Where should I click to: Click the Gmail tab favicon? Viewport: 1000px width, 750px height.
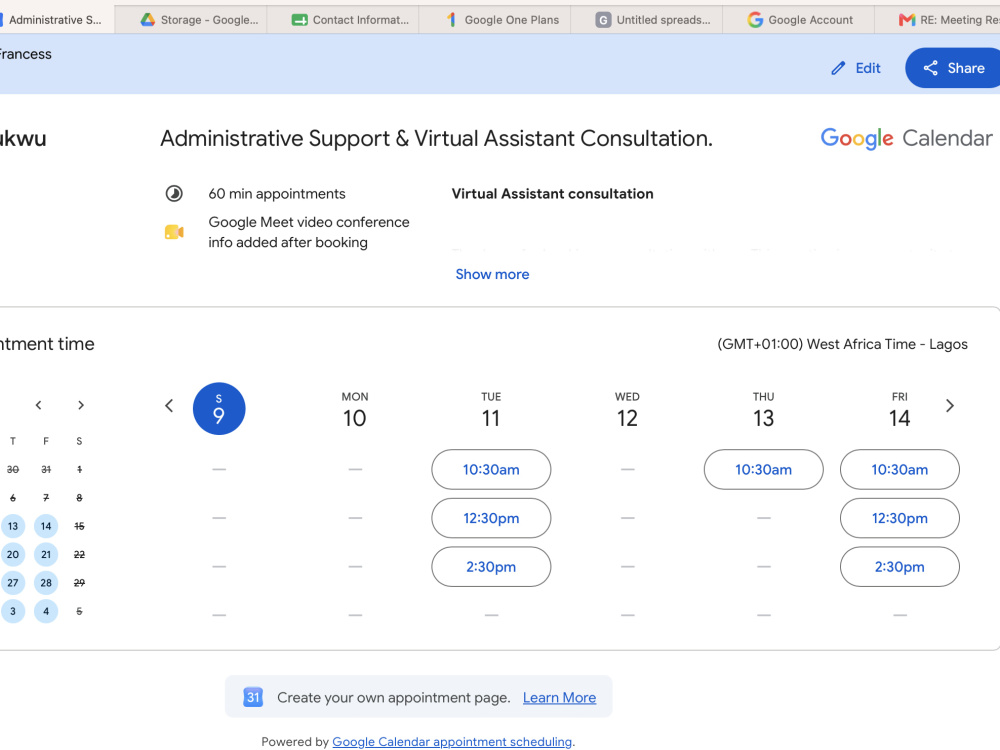pos(907,20)
